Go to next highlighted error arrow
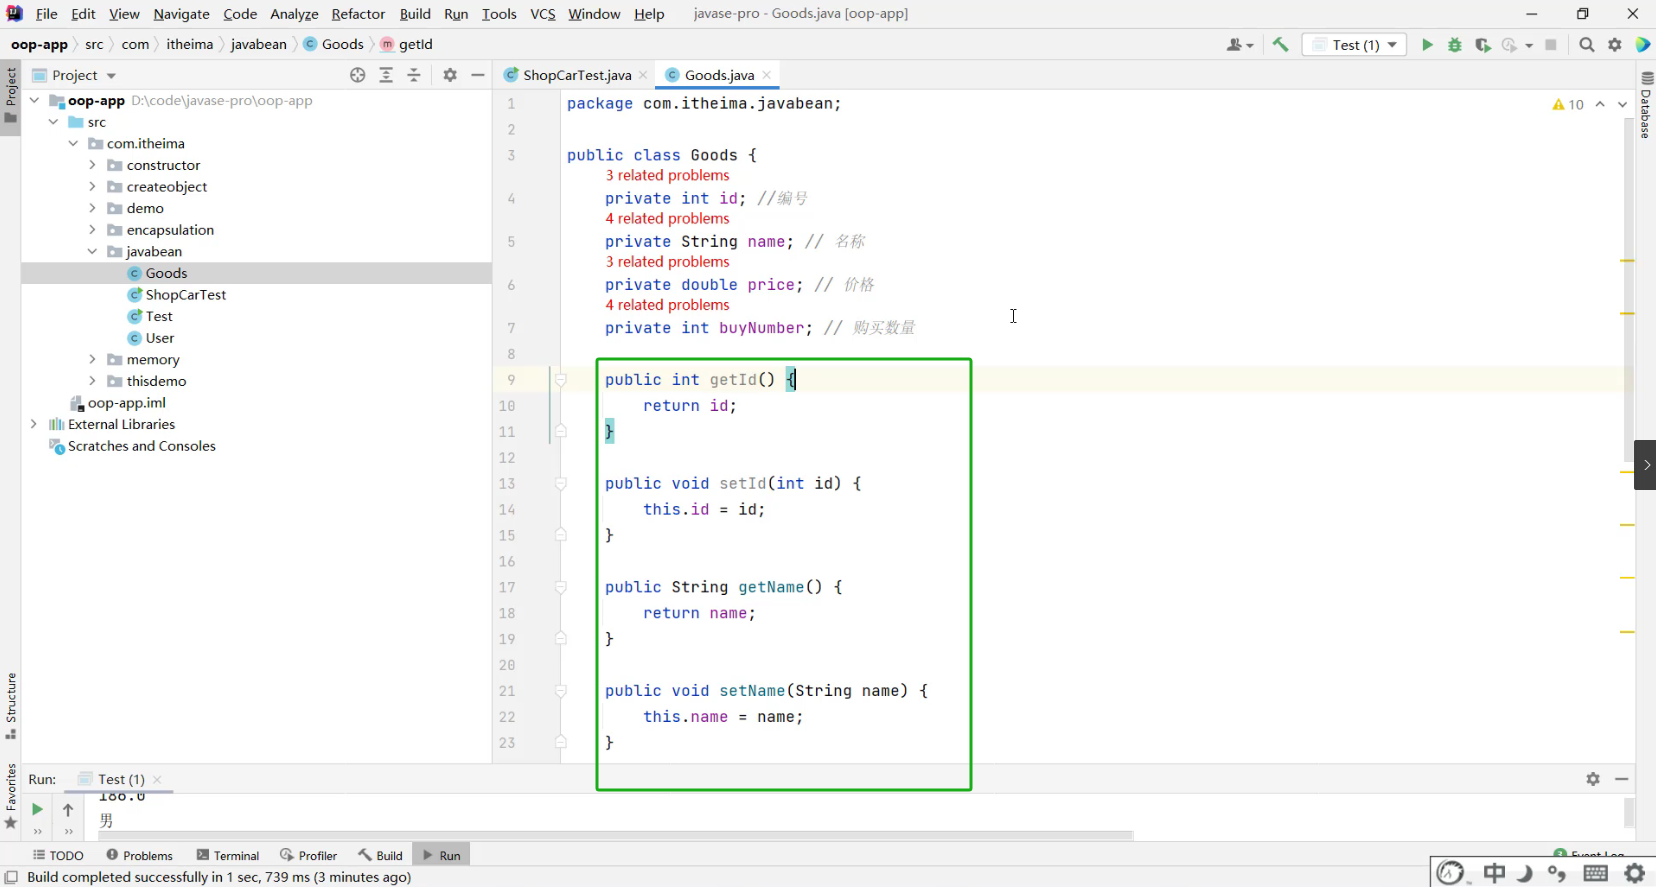The image size is (1656, 887). point(1622,104)
